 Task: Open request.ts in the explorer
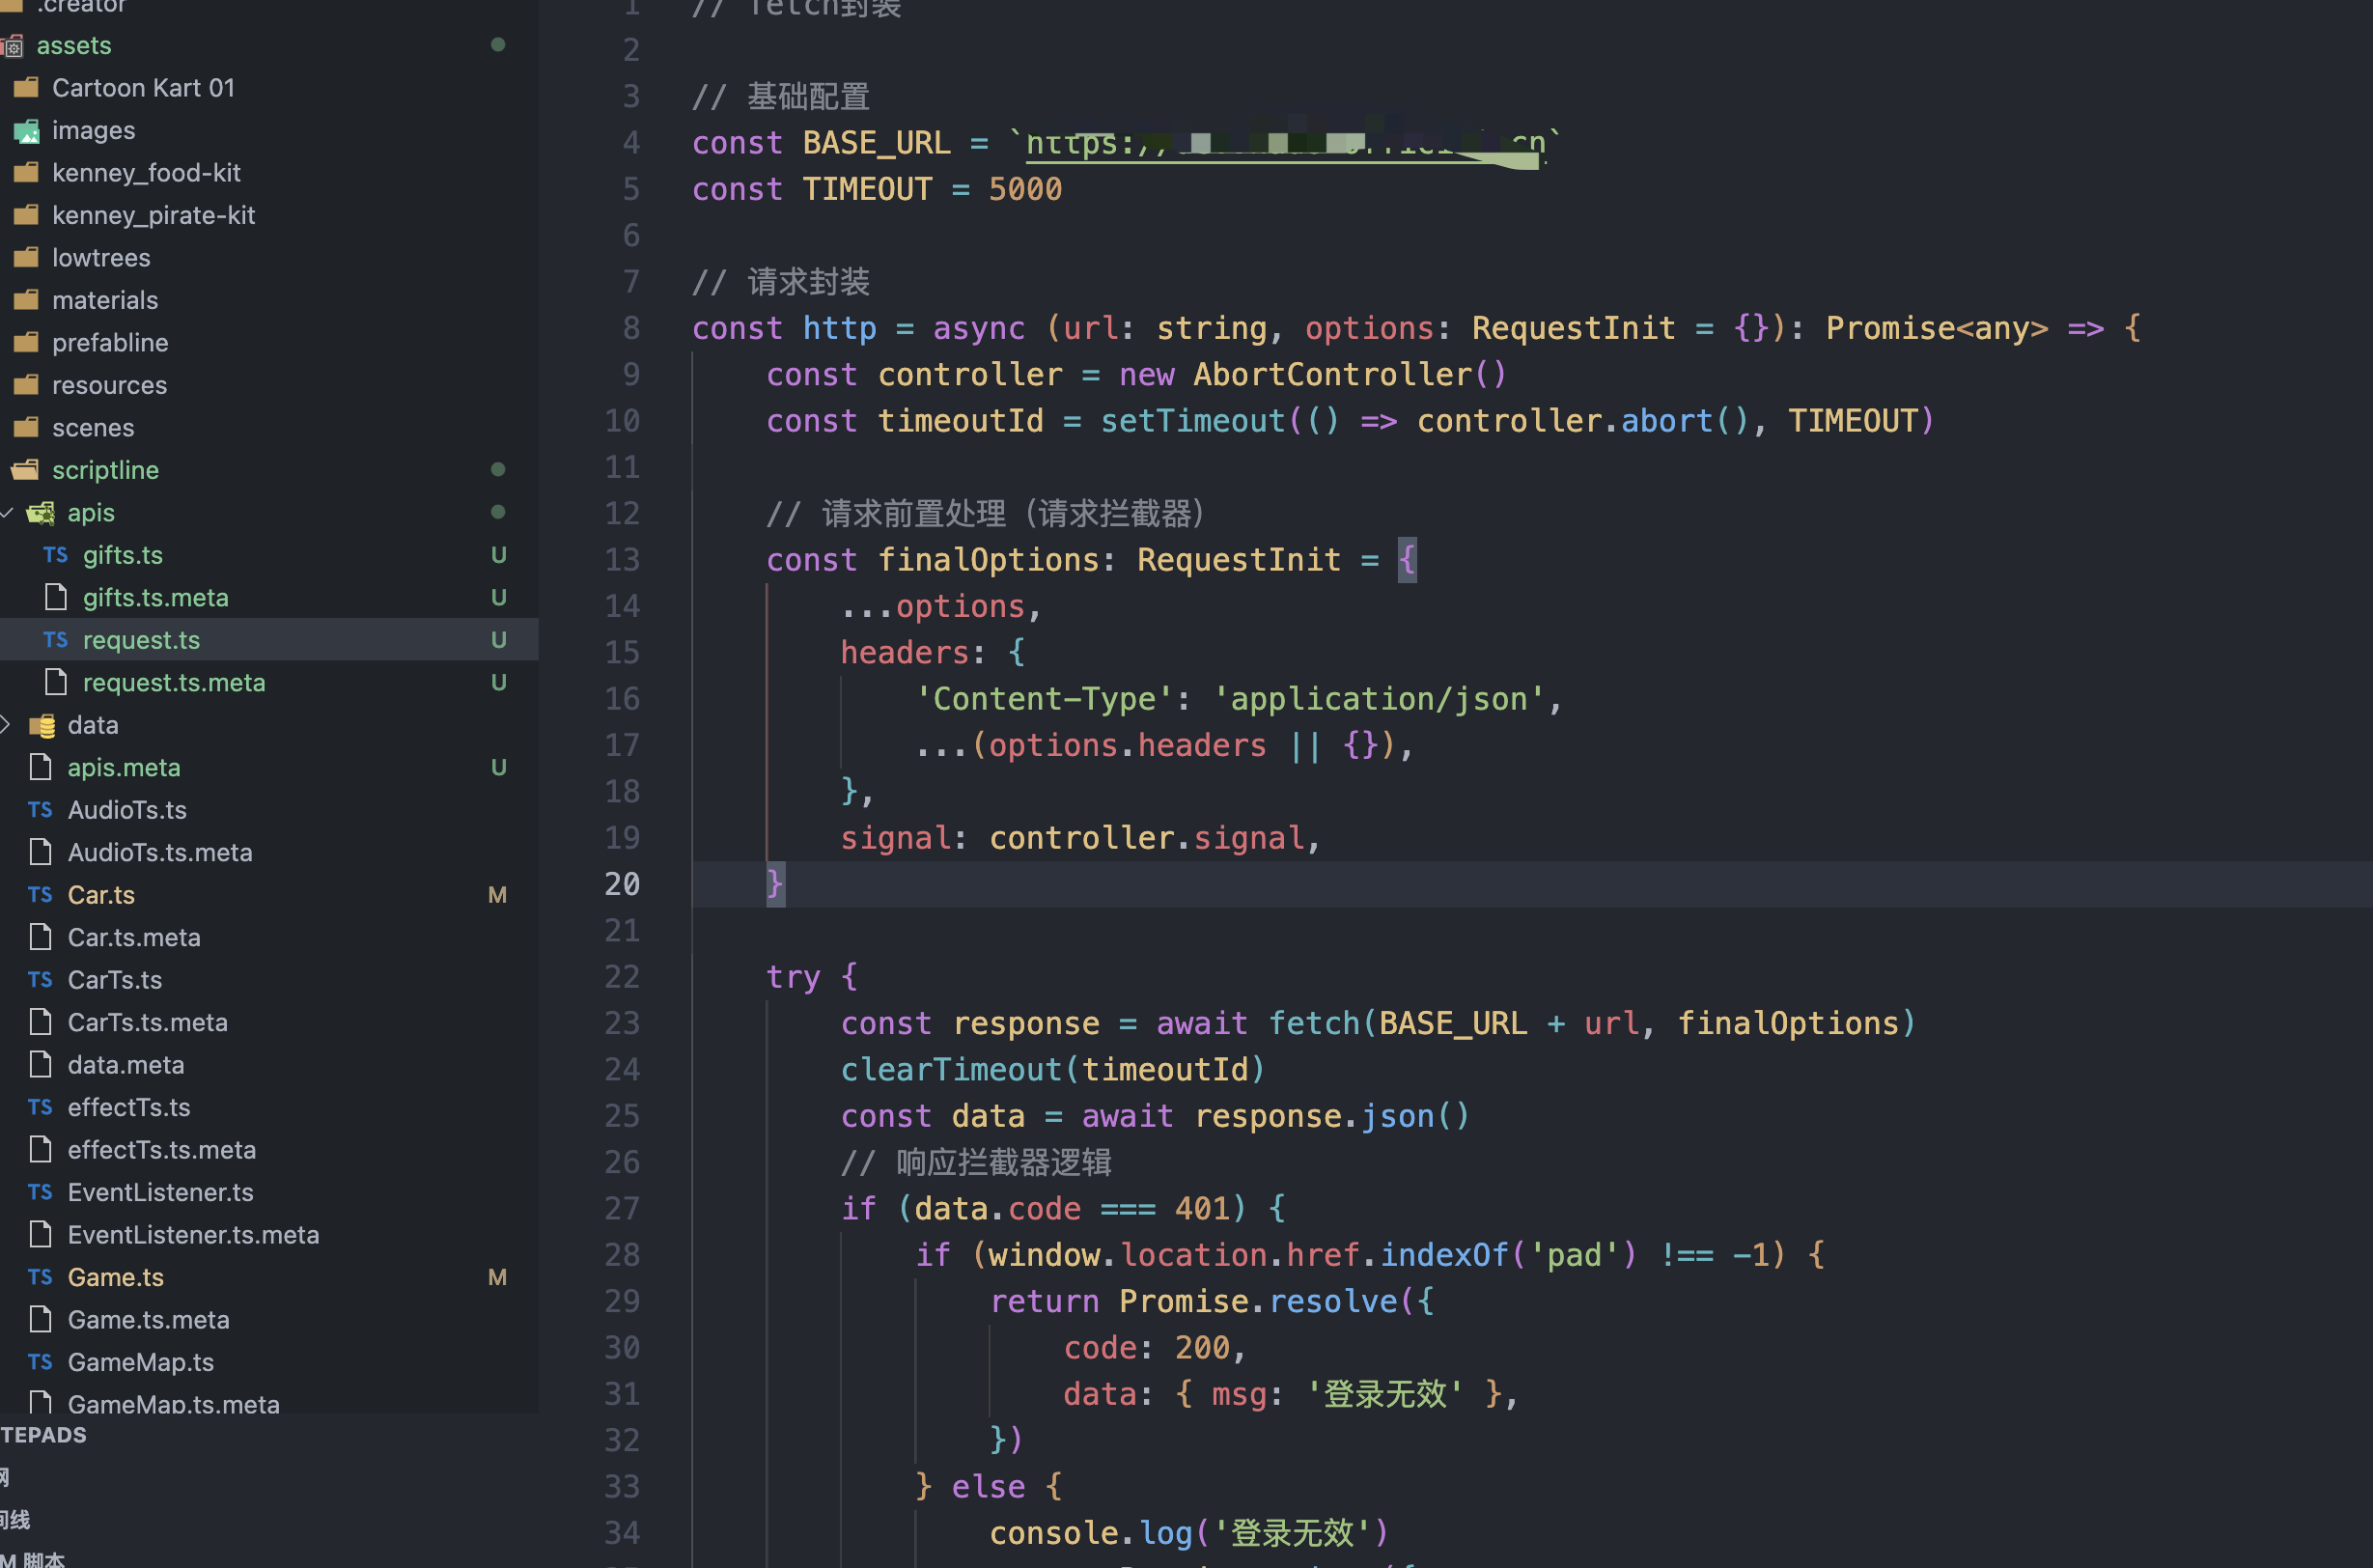pyautogui.click(x=141, y=640)
